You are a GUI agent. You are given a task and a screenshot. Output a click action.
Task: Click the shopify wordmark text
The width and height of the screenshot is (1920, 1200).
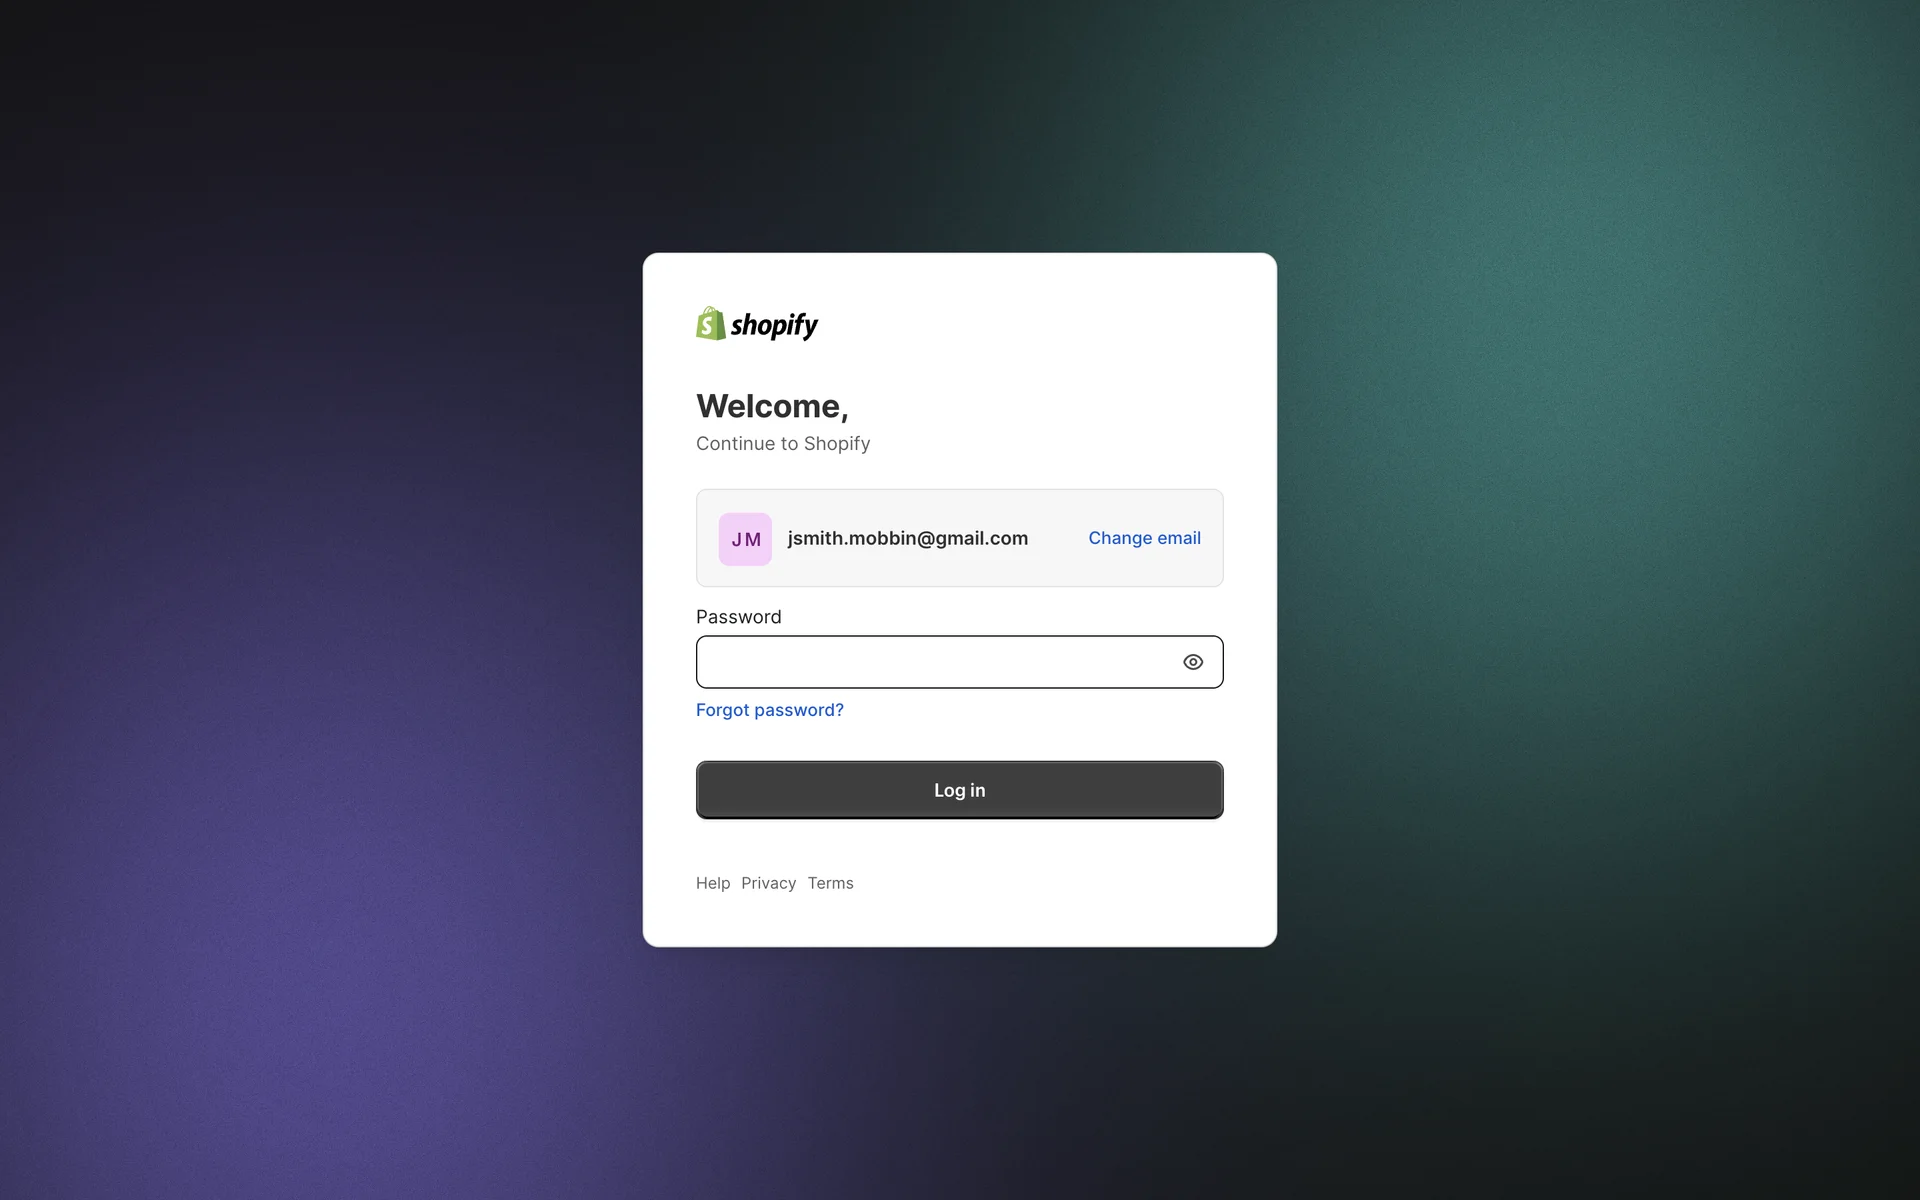pos(774,325)
